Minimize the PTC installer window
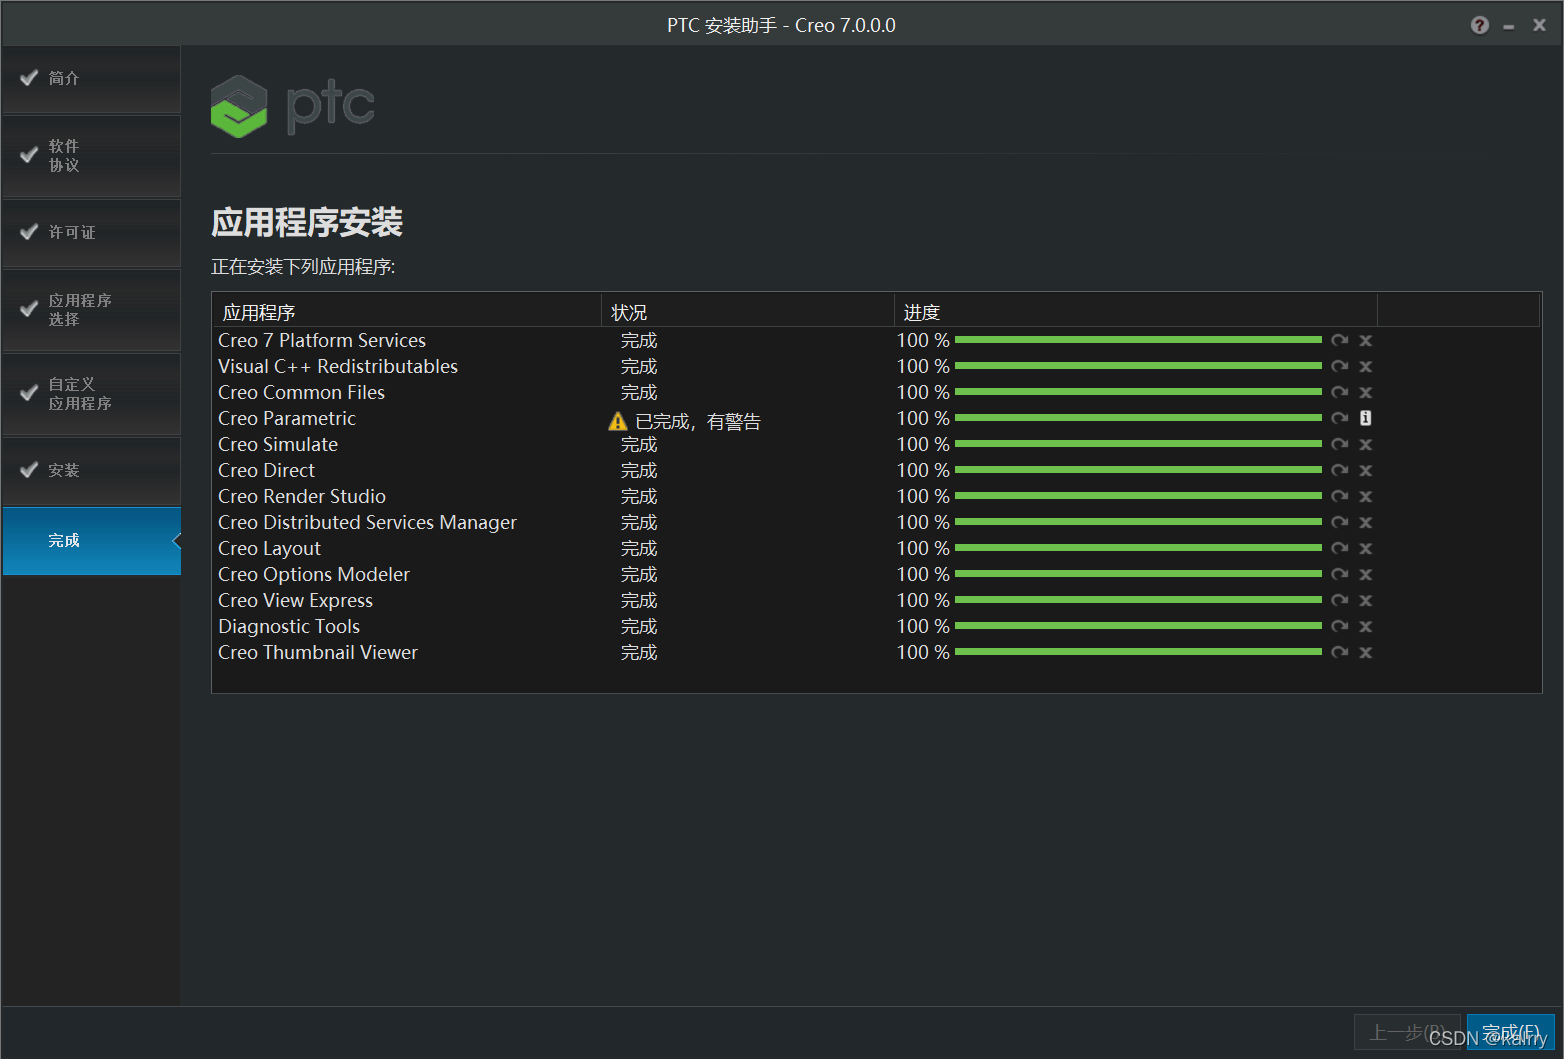 [1508, 26]
